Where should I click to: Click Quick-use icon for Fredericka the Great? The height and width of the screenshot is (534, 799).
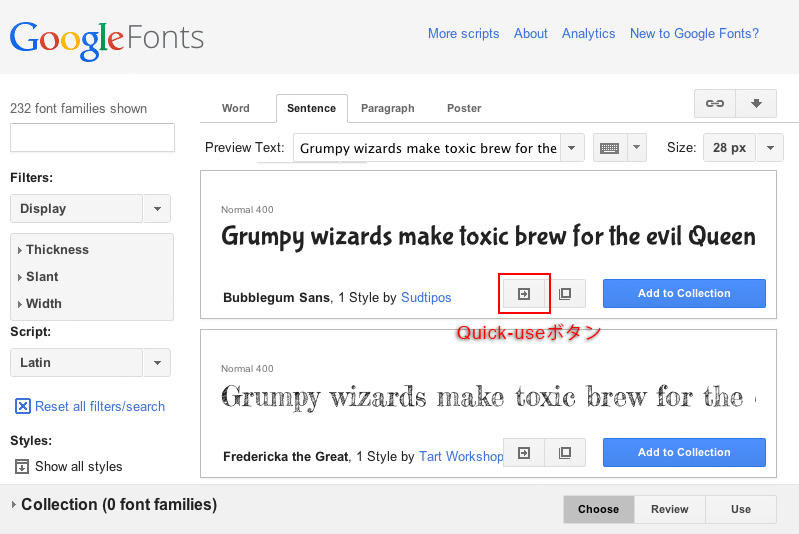pyautogui.click(x=524, y=452)
